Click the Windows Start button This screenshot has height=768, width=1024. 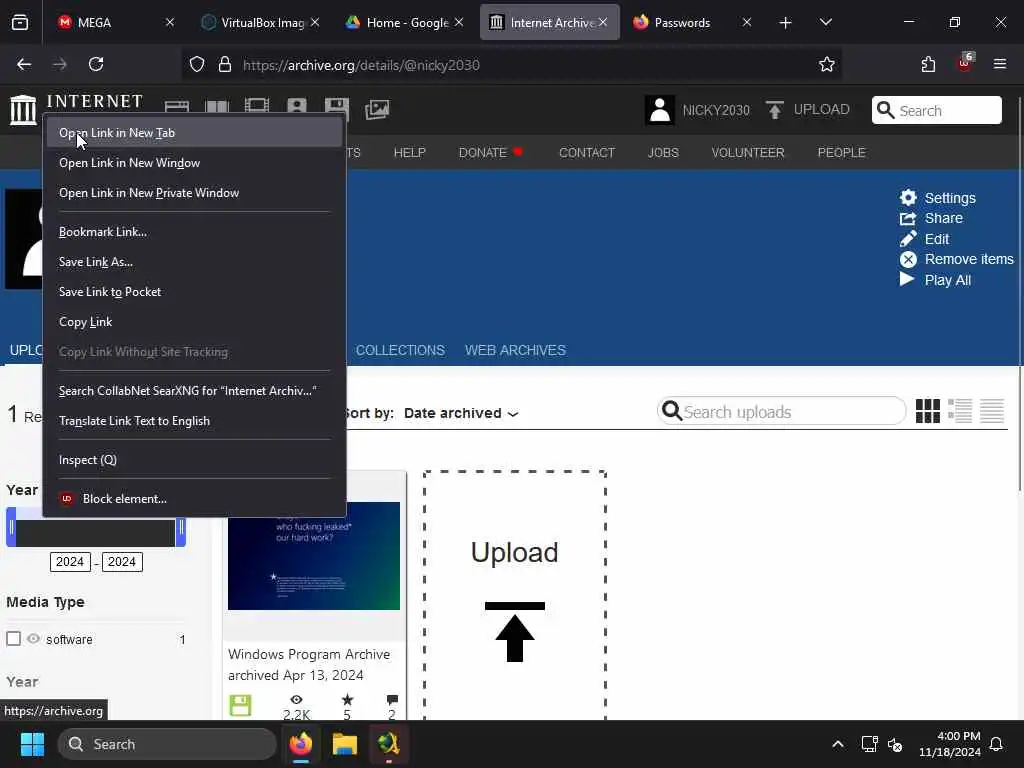32,744
